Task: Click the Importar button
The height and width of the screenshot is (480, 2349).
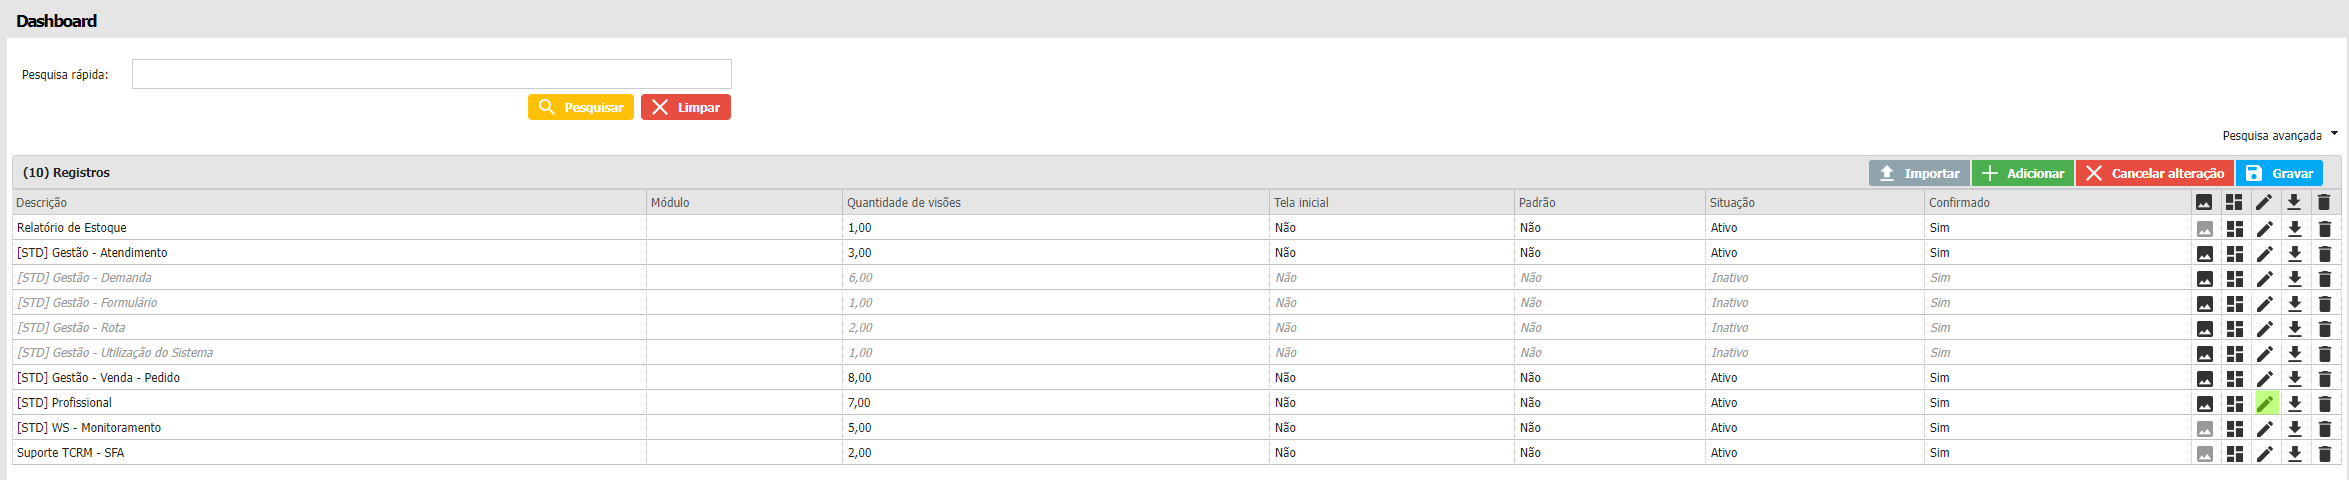Action: [x=1919, y=173]
